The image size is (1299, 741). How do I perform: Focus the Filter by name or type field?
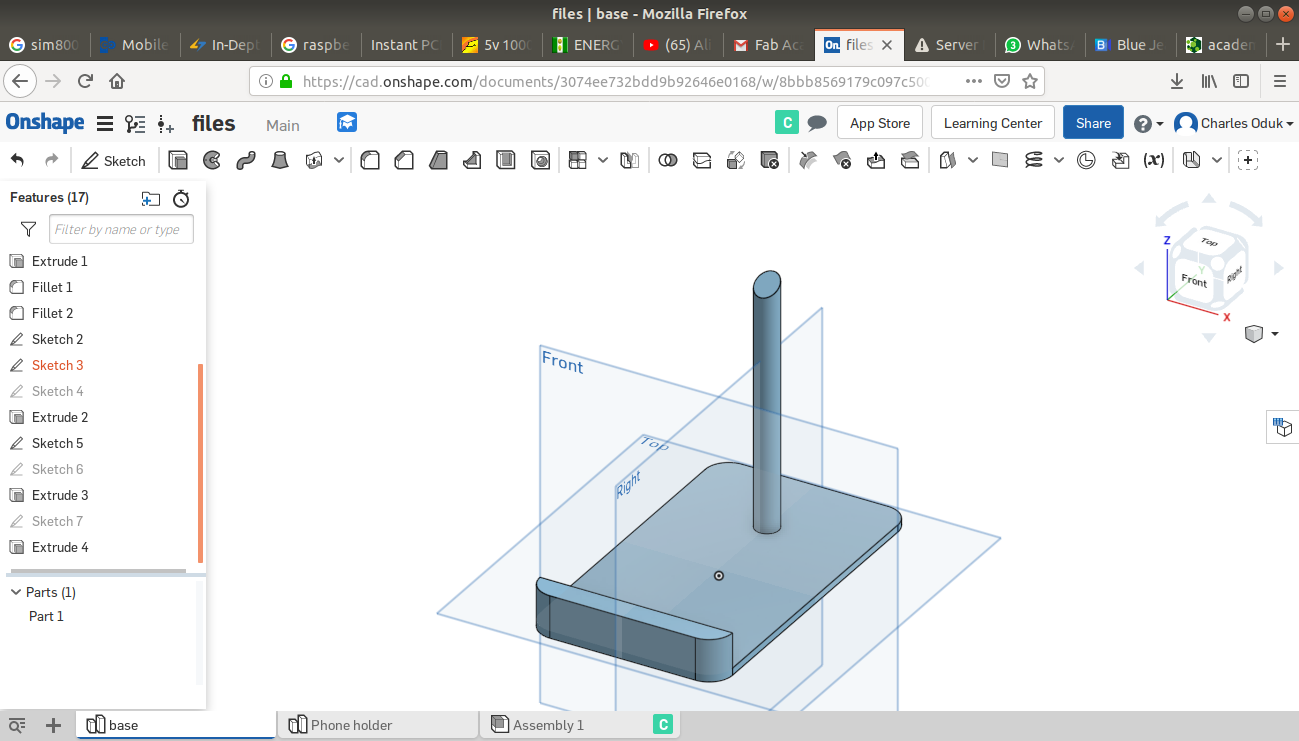tap(121, 229)
